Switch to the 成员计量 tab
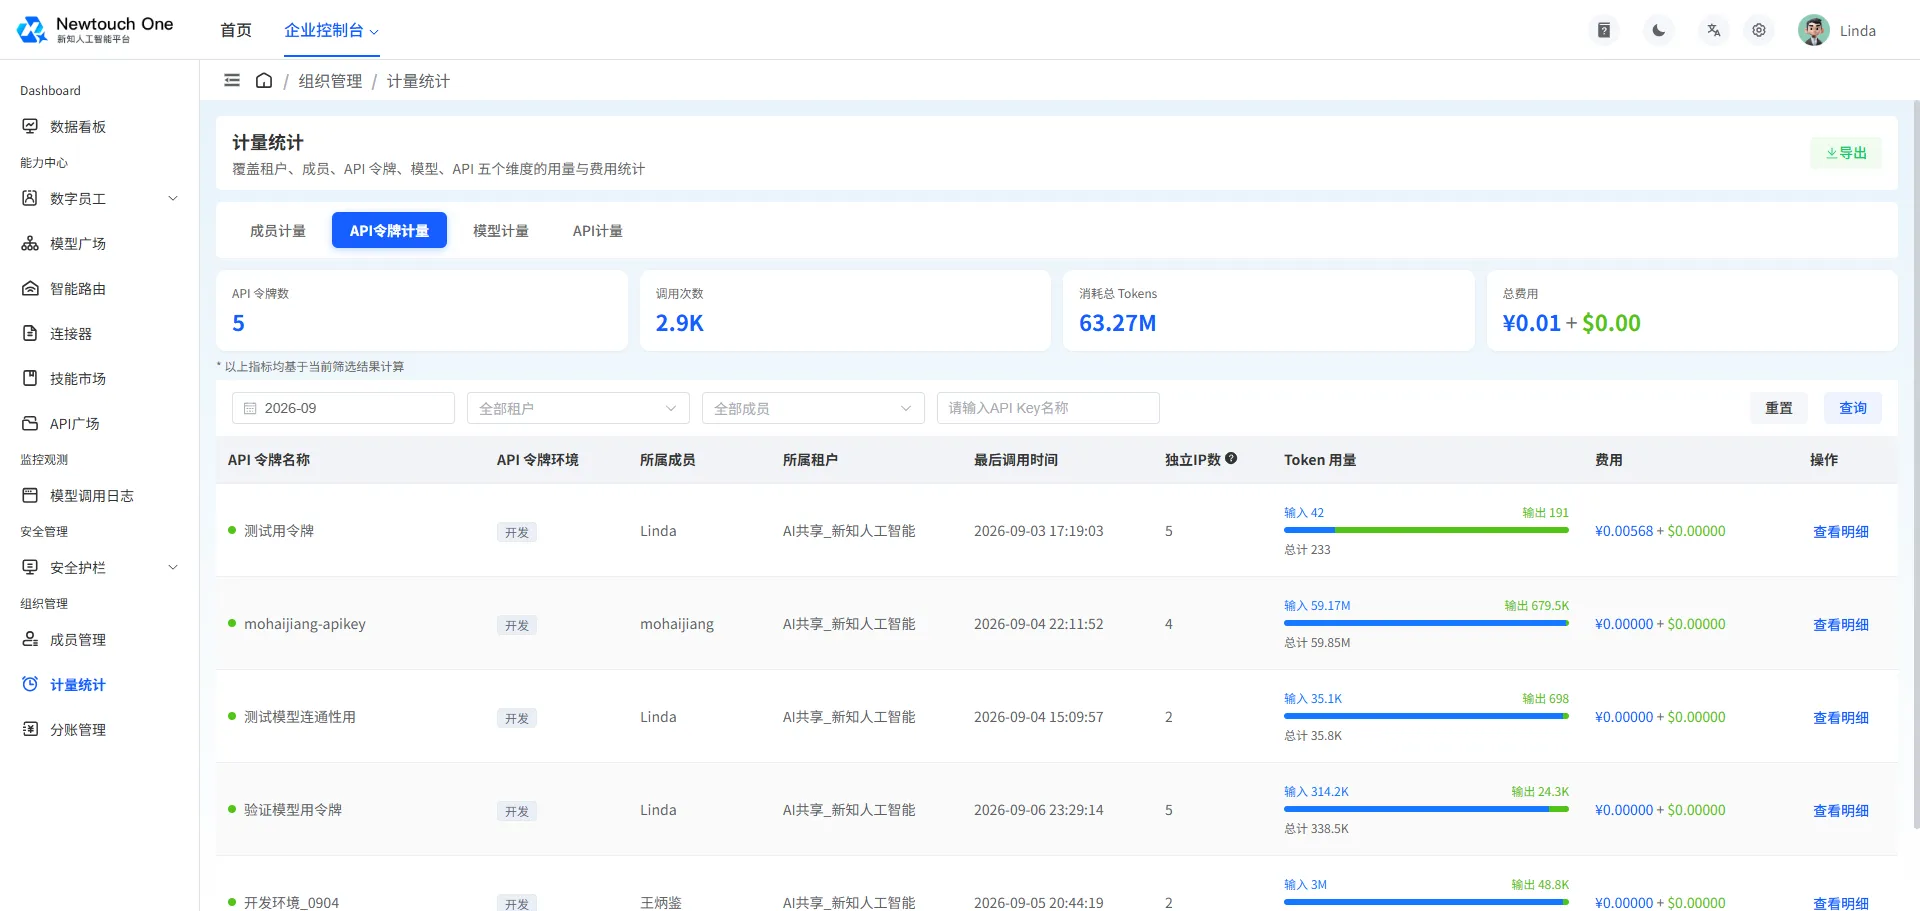Screen dimensions: 1920x911 (x=278, y=231)
